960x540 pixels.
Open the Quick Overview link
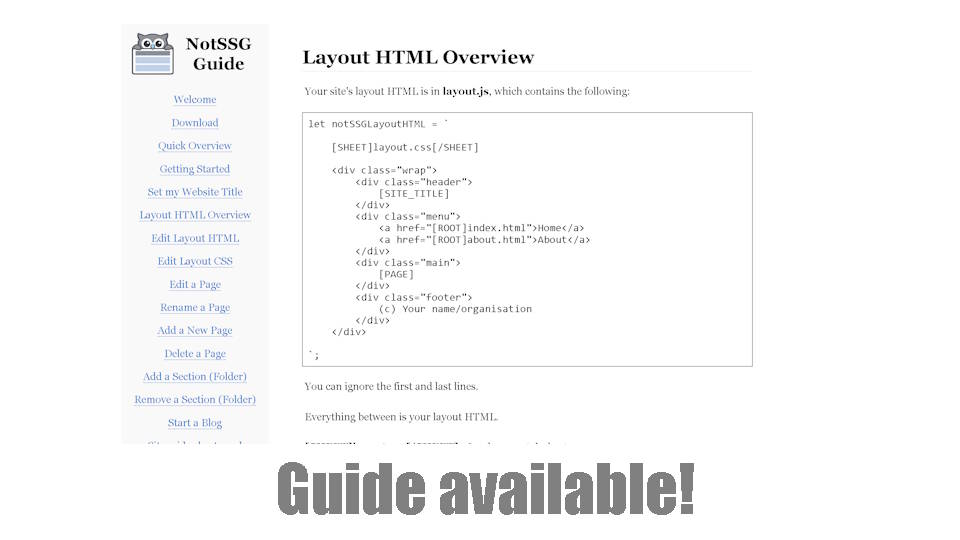point(195,146)
